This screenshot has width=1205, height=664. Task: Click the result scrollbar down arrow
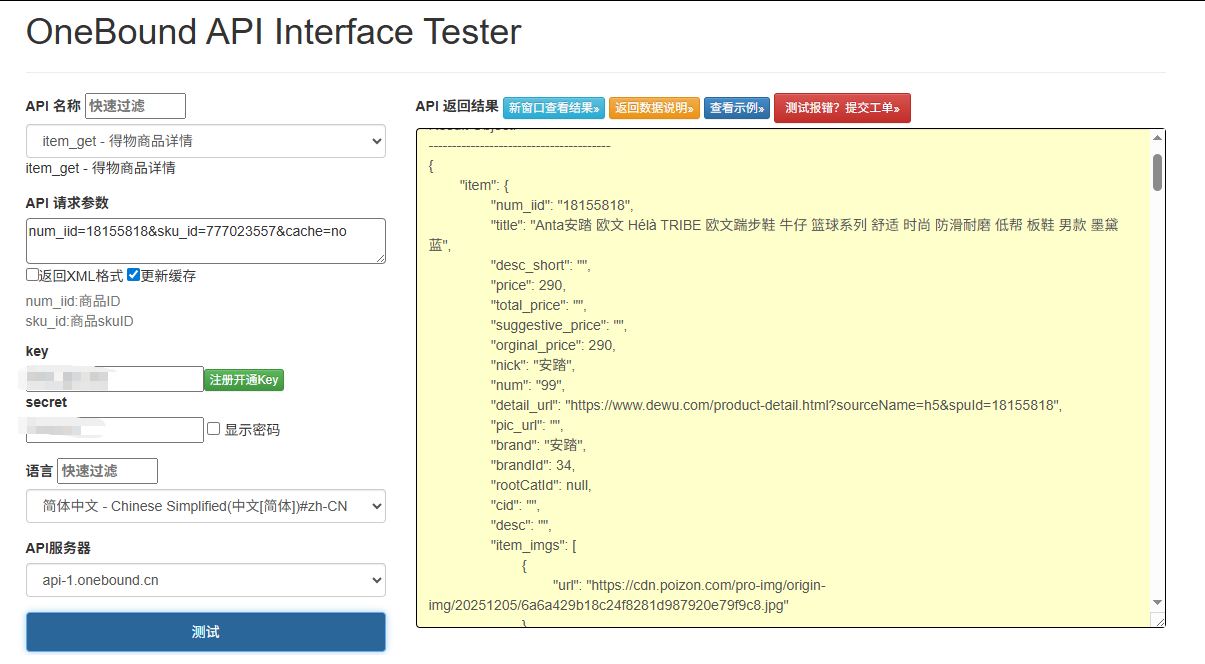pos(1157,602)
